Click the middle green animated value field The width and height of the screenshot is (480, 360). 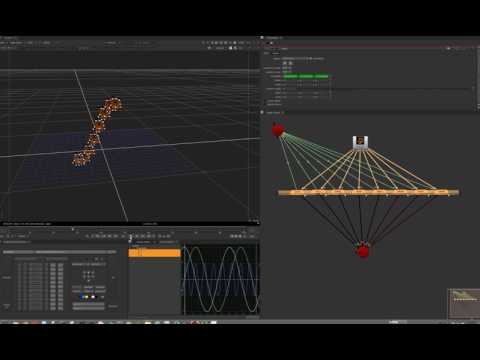click(x=306, y=76)
